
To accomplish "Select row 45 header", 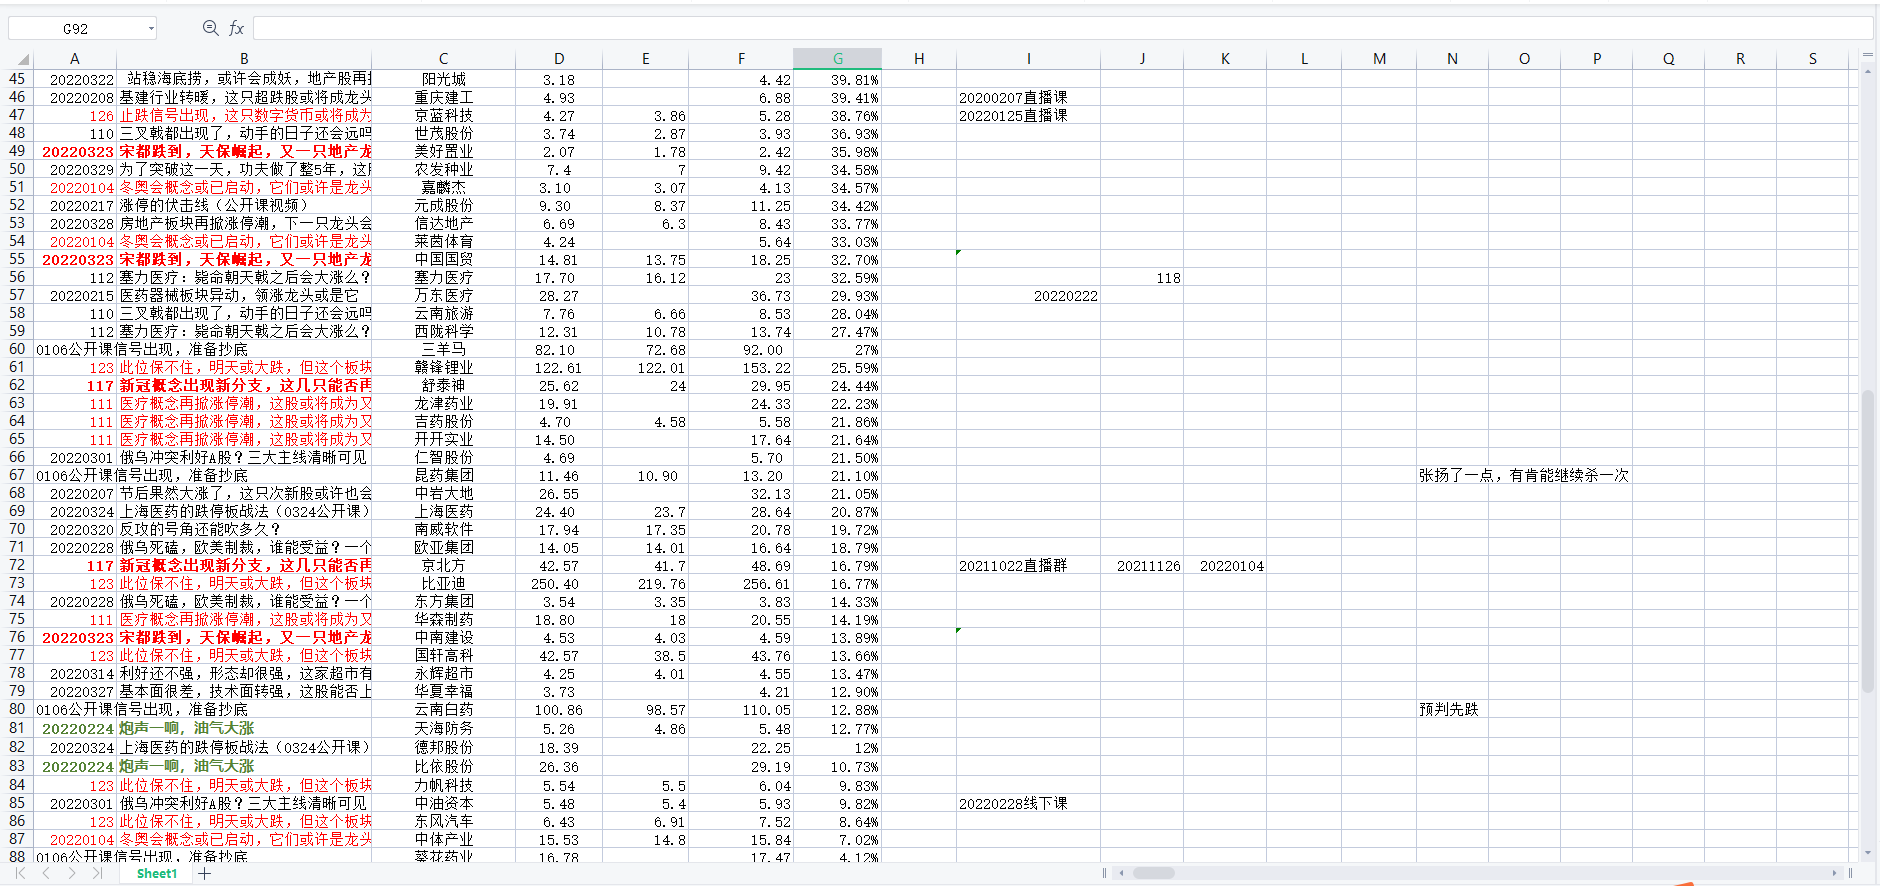I will tap(17, 79).
